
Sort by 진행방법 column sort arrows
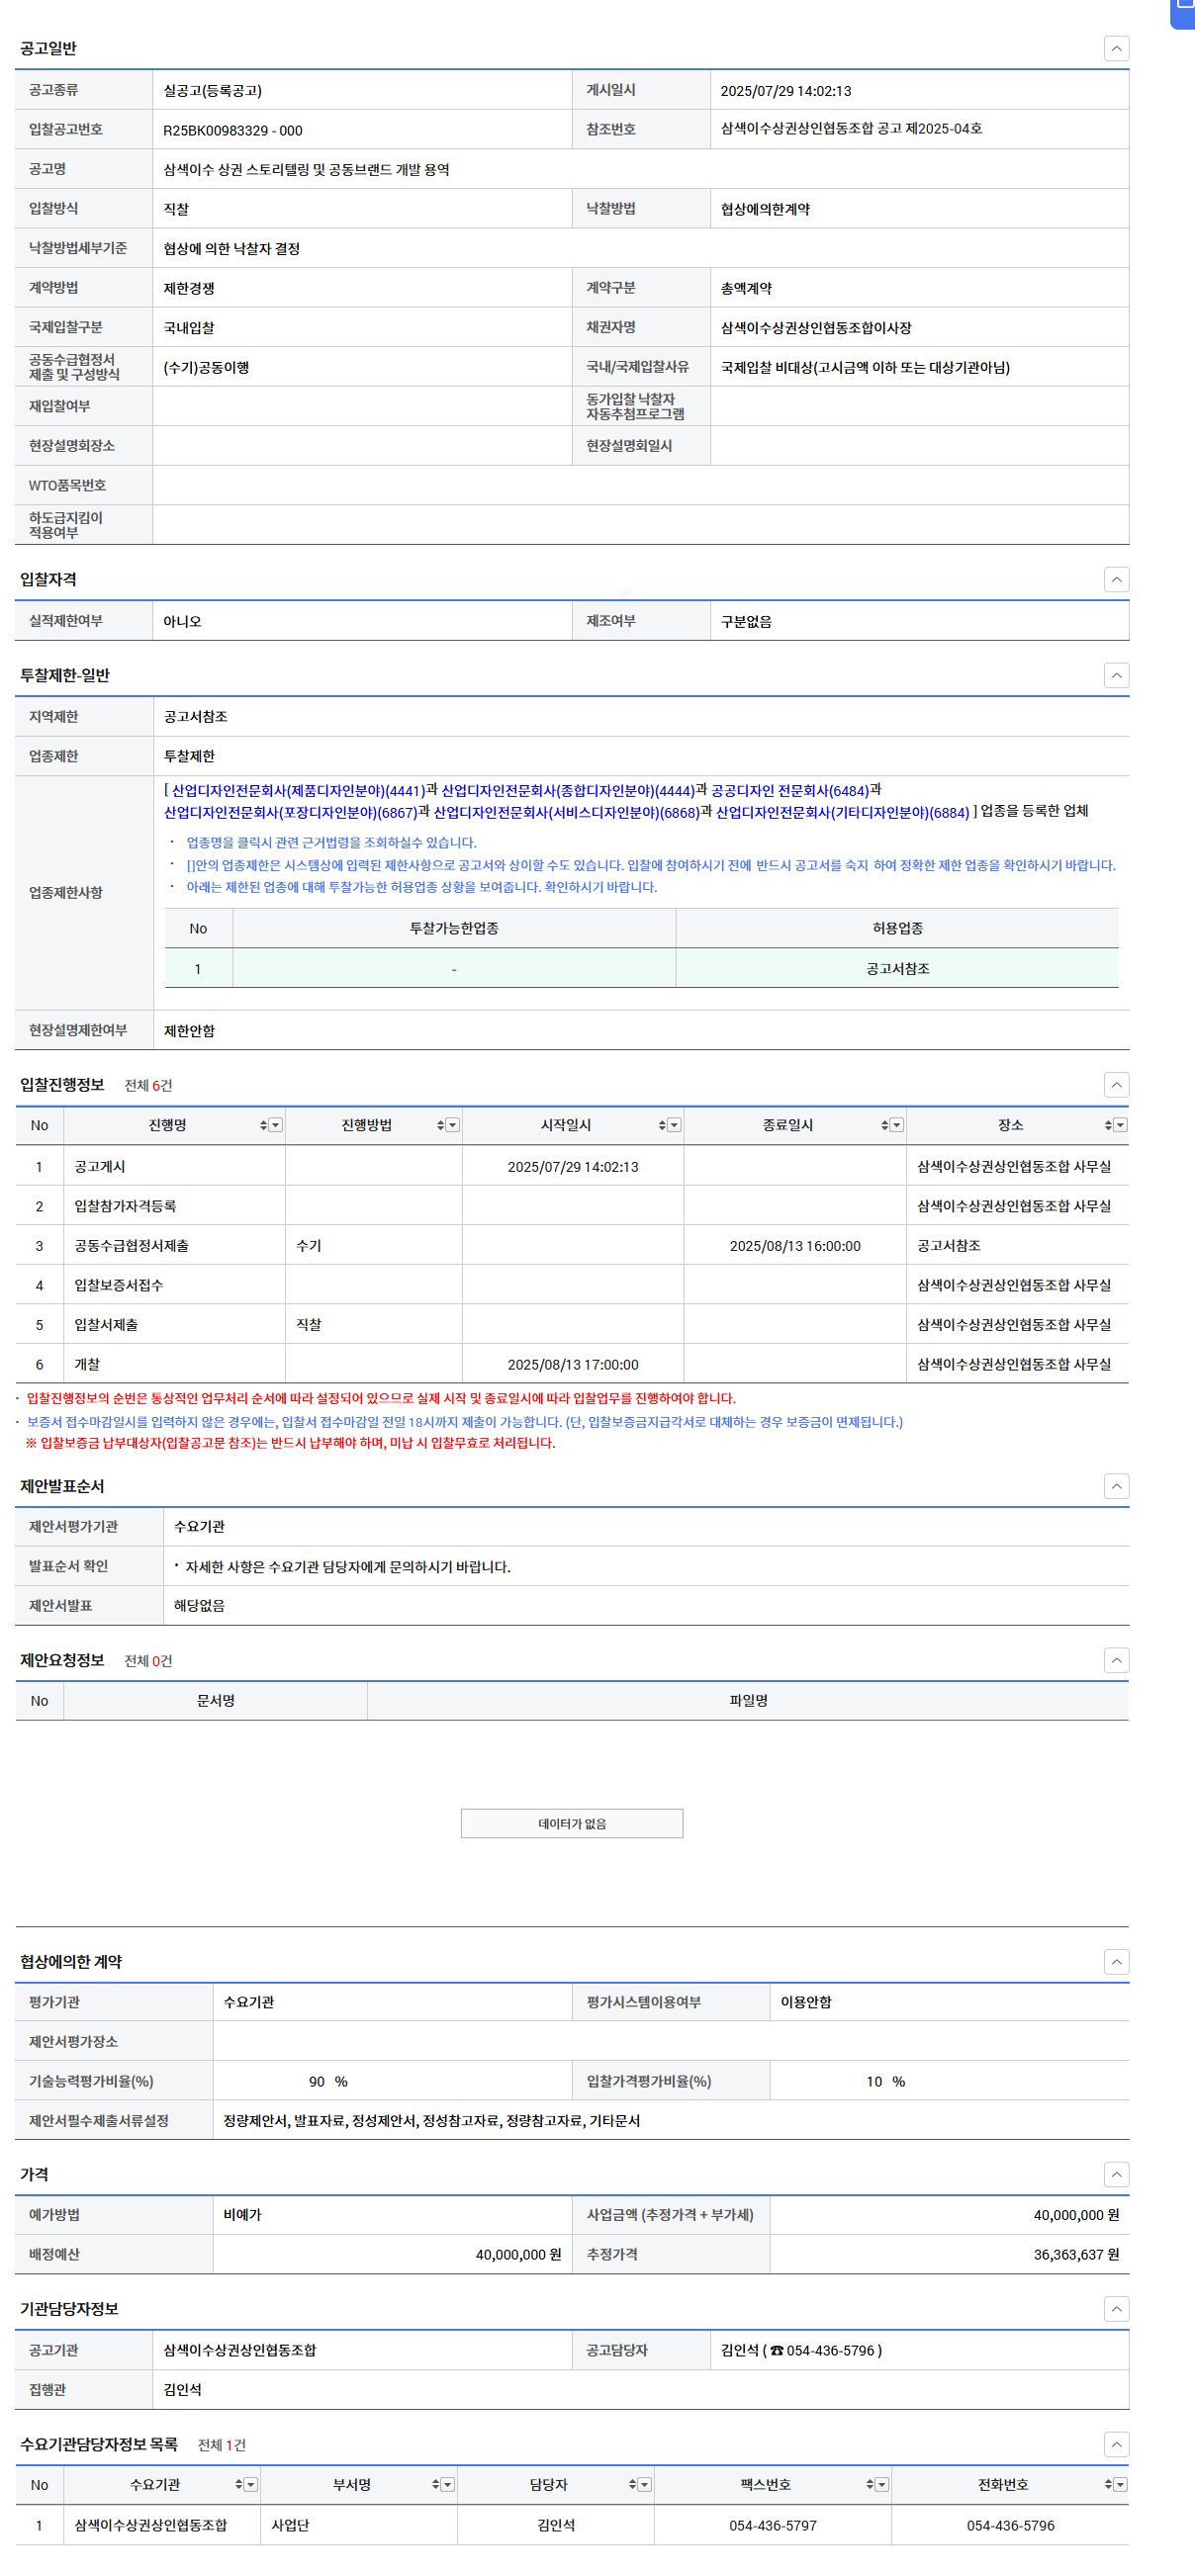pyautogui.click(x=440, y=1125)
